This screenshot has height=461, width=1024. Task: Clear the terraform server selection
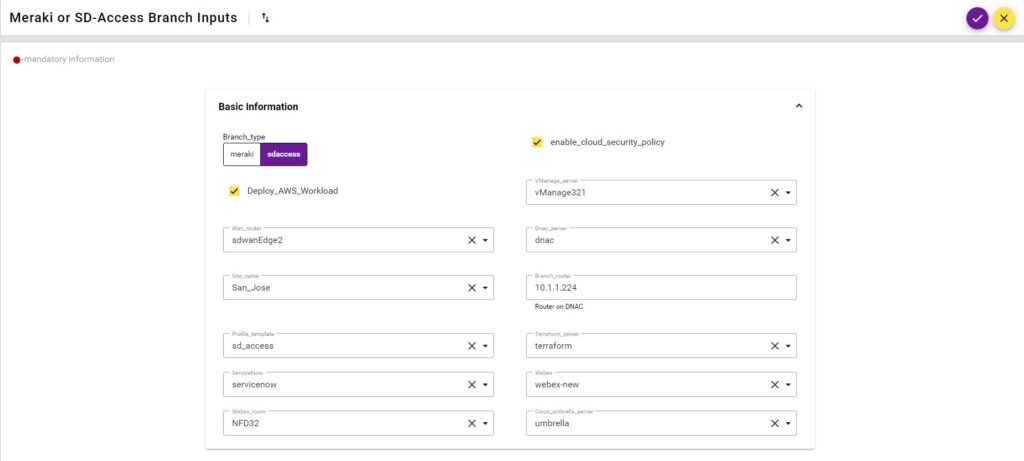click(x=775, y=346)
